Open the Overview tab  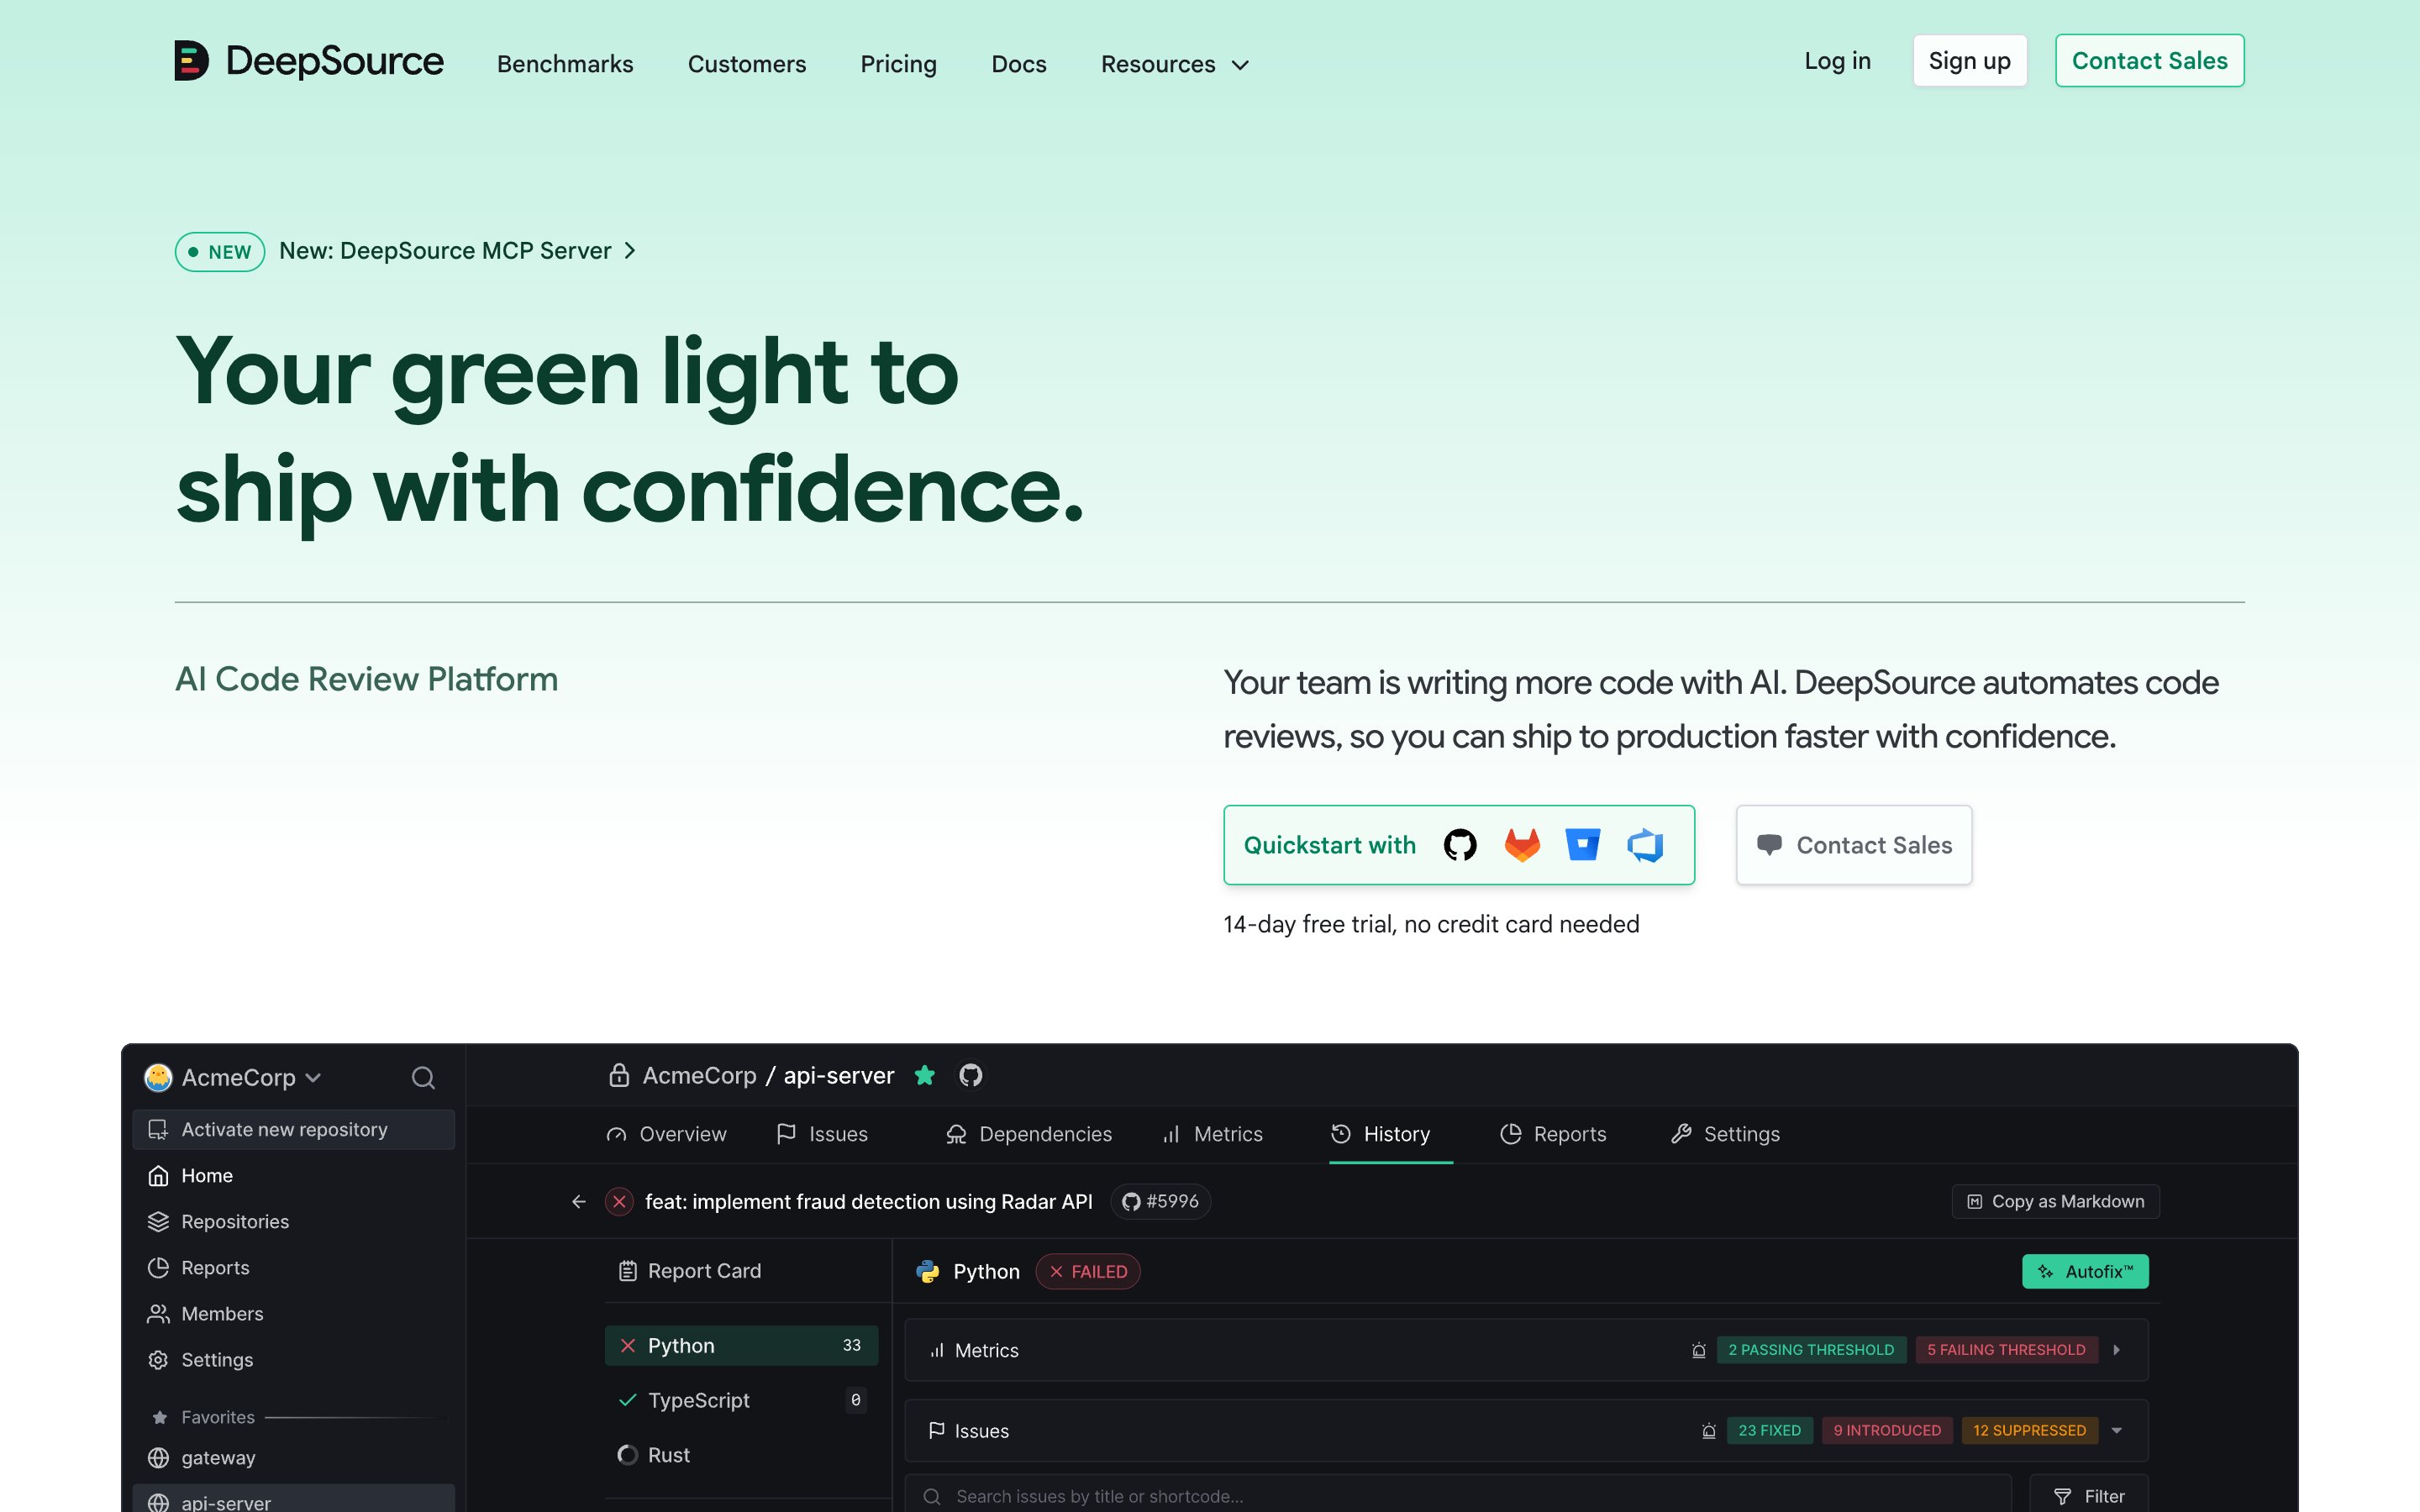tap(666, 1134)
